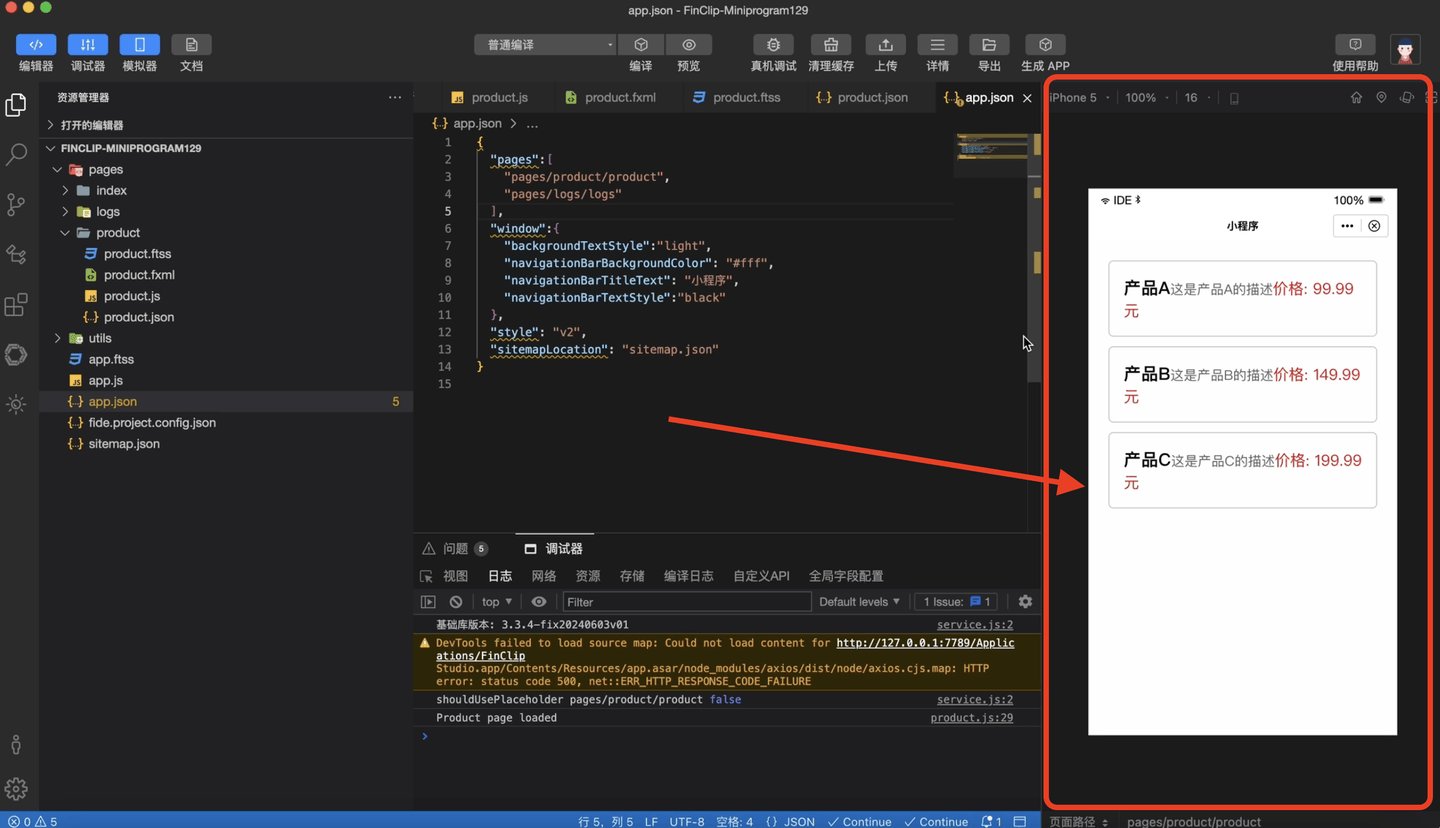Open console settings gear icon
The width and height of the screenshot is (1440, 828).
pos(1025,602)
